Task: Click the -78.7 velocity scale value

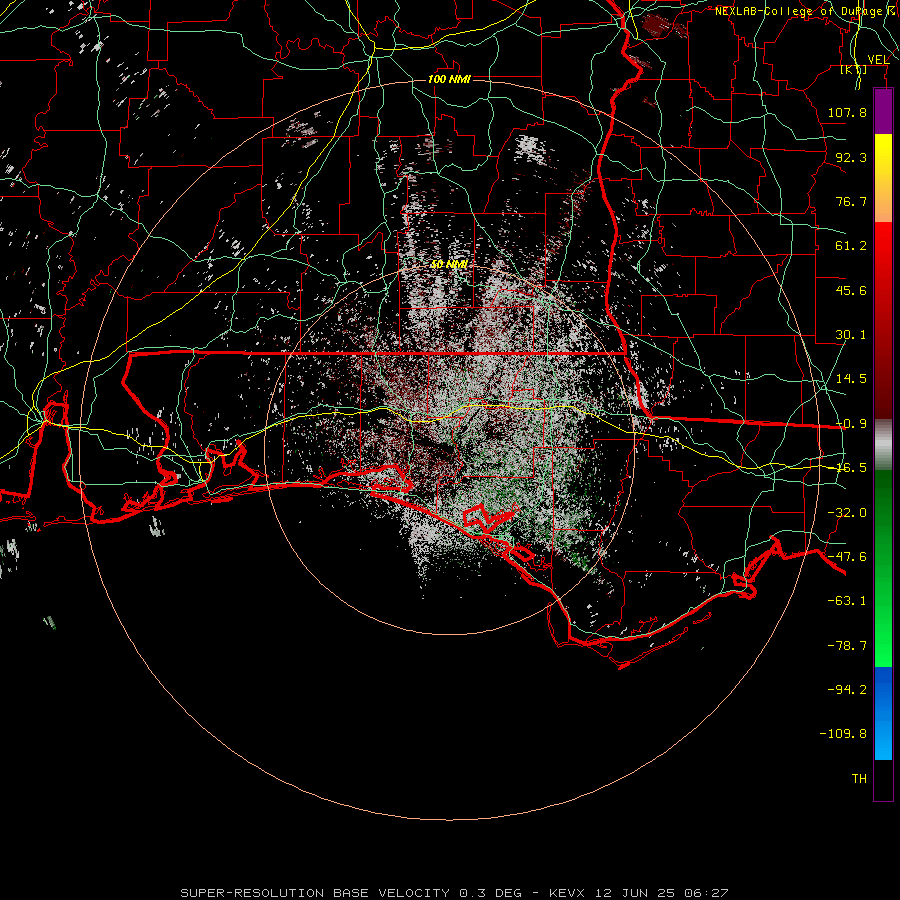Action: (847, 646)
